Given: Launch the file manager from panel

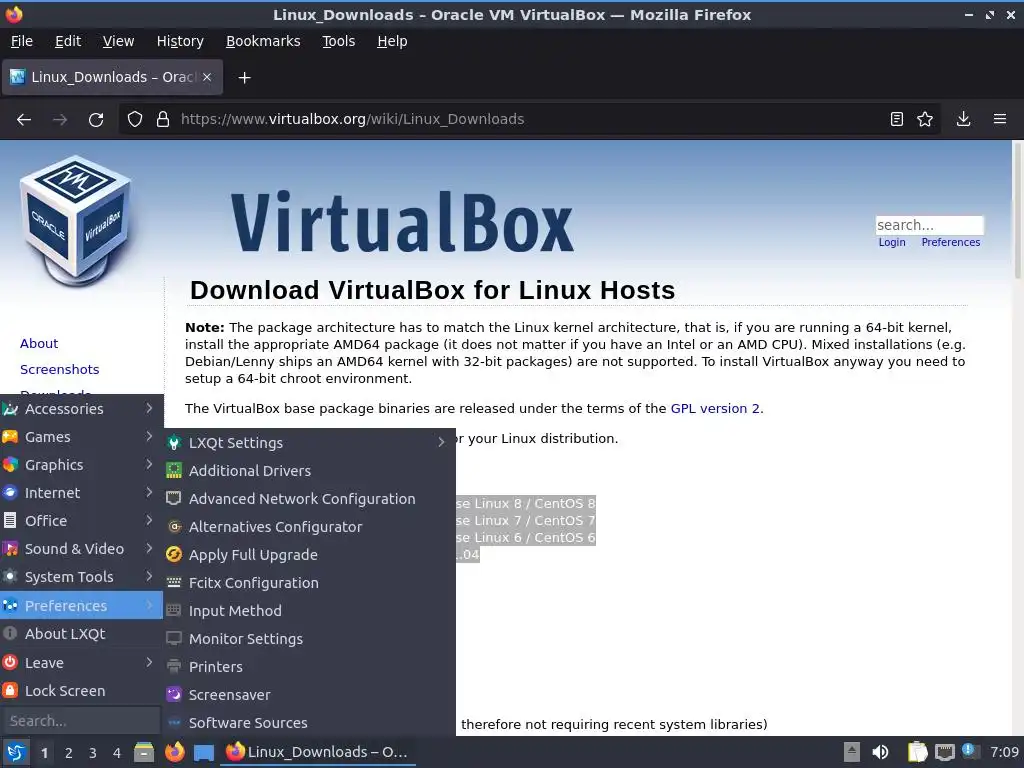Looking at the screenshot, I should tap(144, 752).
